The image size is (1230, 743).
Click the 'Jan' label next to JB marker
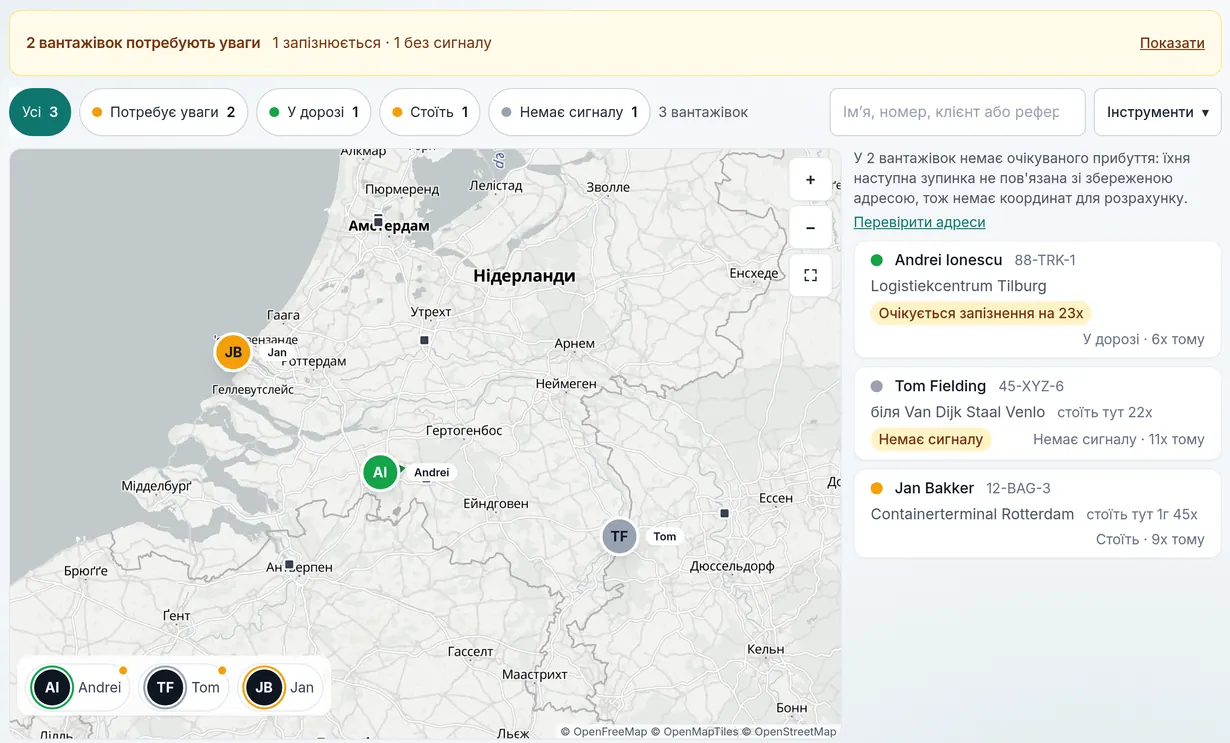pyautogui.click(x=277, y=352)
